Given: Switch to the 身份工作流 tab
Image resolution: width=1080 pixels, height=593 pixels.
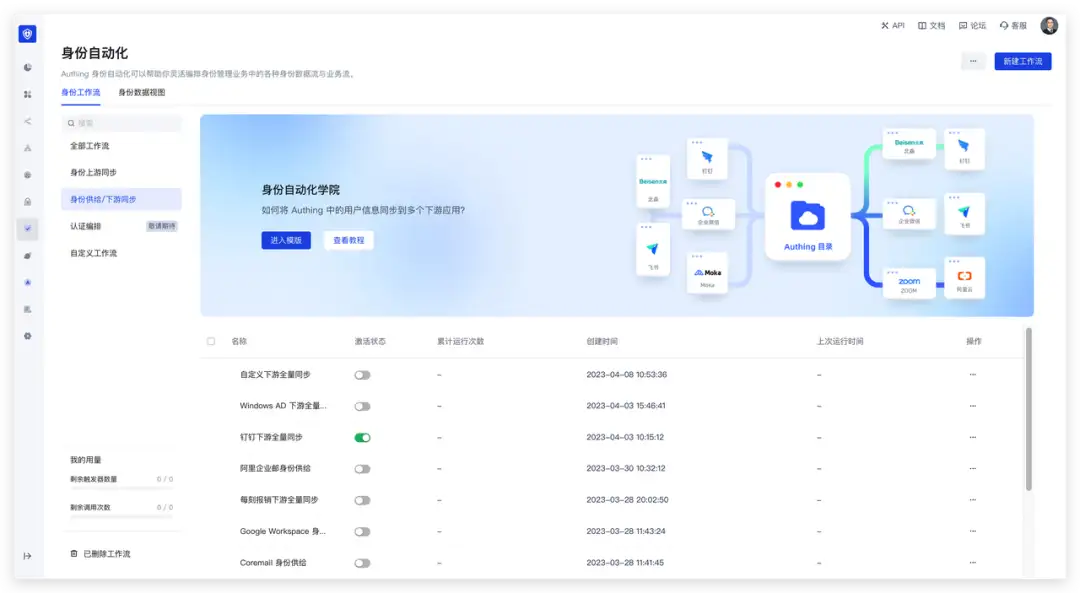Looking at the screenshot, I should click(81, 92).
